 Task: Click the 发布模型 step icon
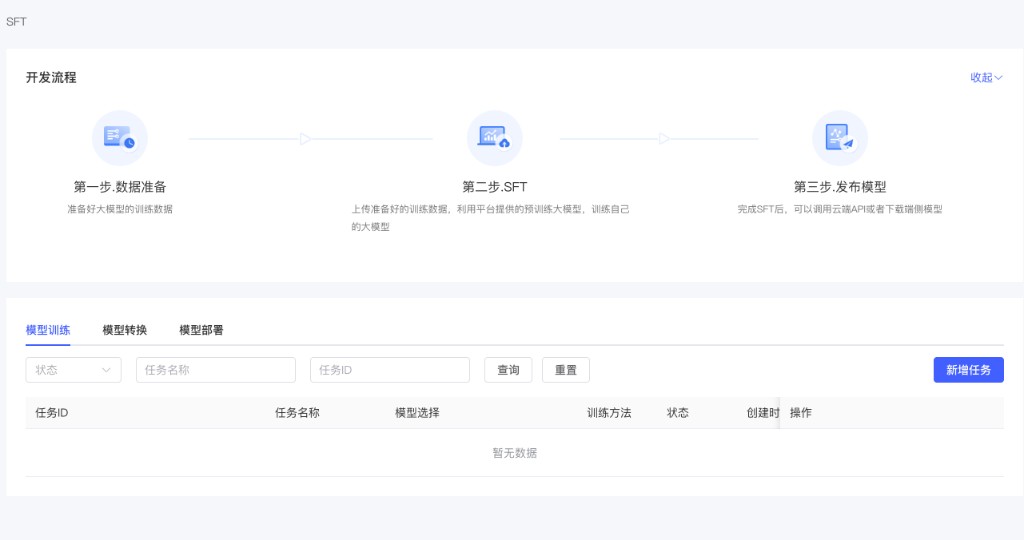pyautogui.click(x=840, y=138)
